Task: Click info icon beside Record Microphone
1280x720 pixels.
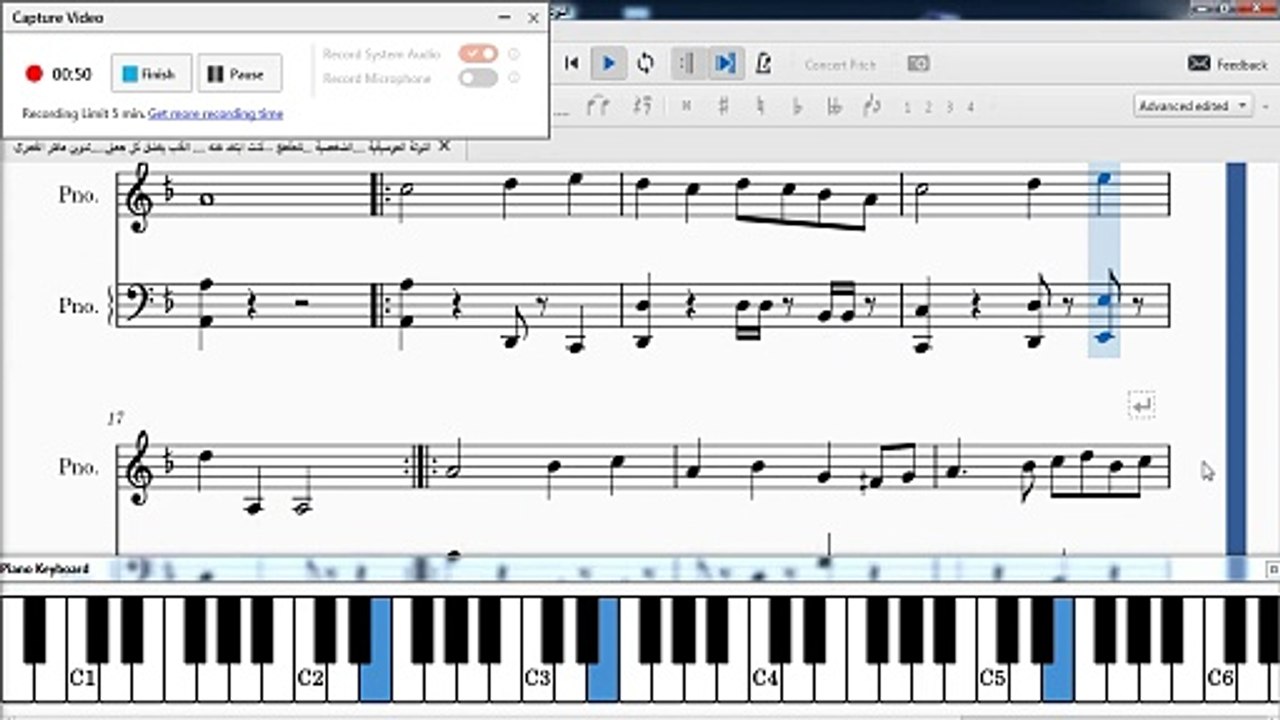Action: coord(514,78)
